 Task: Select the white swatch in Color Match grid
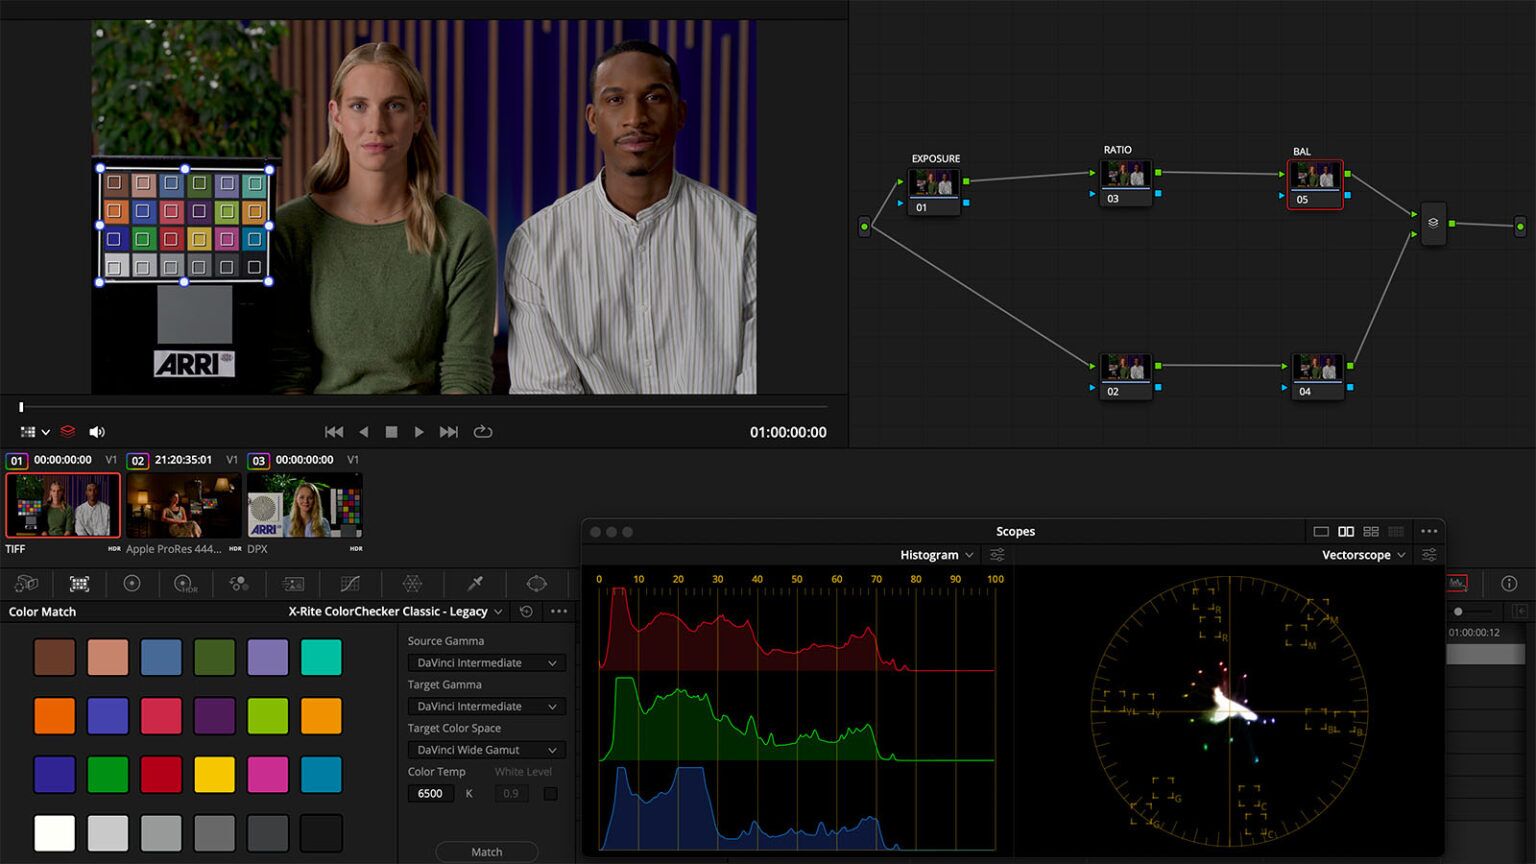pos(55,832)
